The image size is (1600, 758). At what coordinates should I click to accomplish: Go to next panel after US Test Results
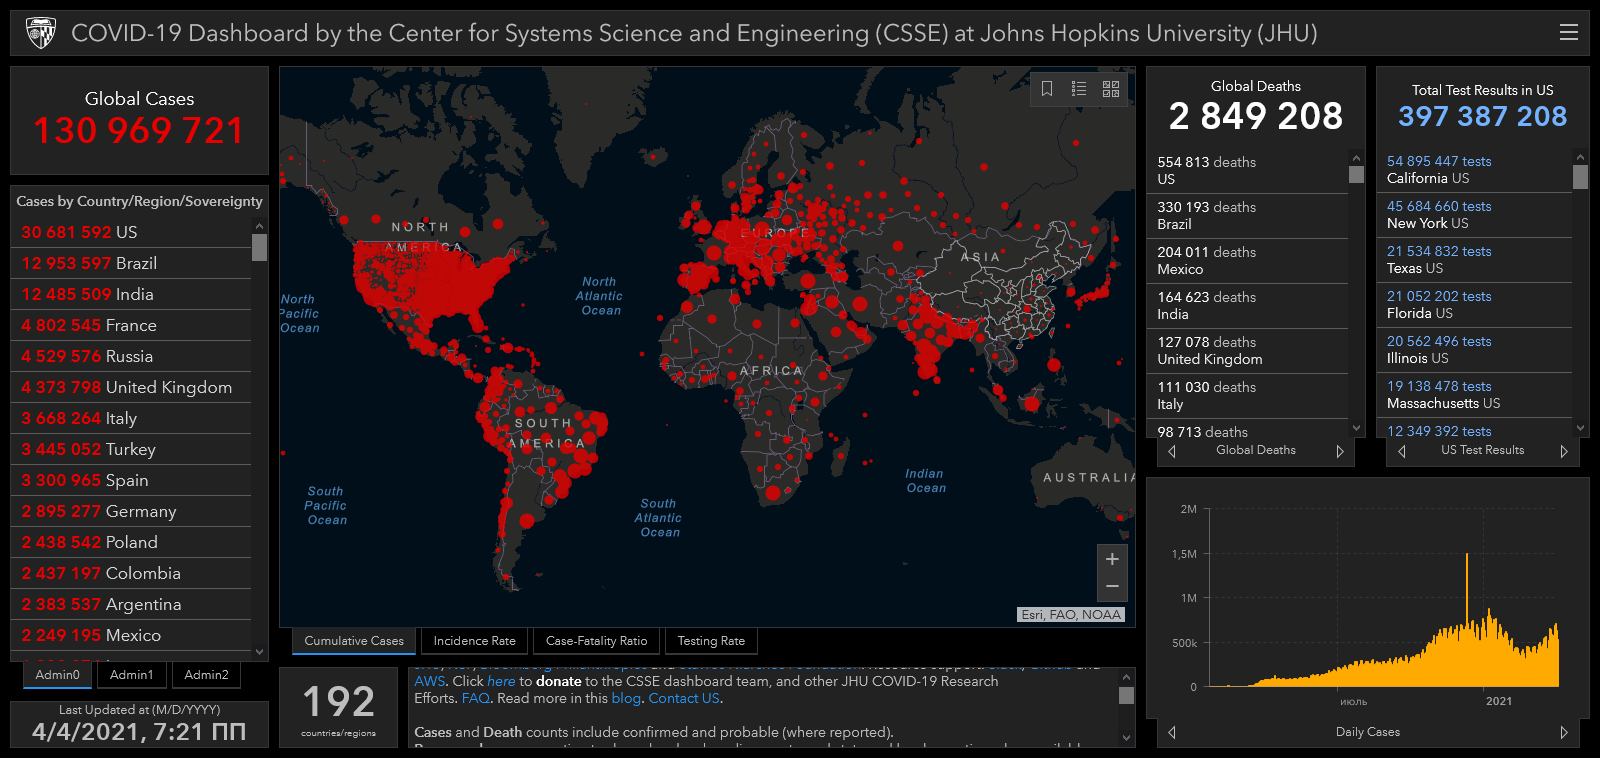[1564, 451]
